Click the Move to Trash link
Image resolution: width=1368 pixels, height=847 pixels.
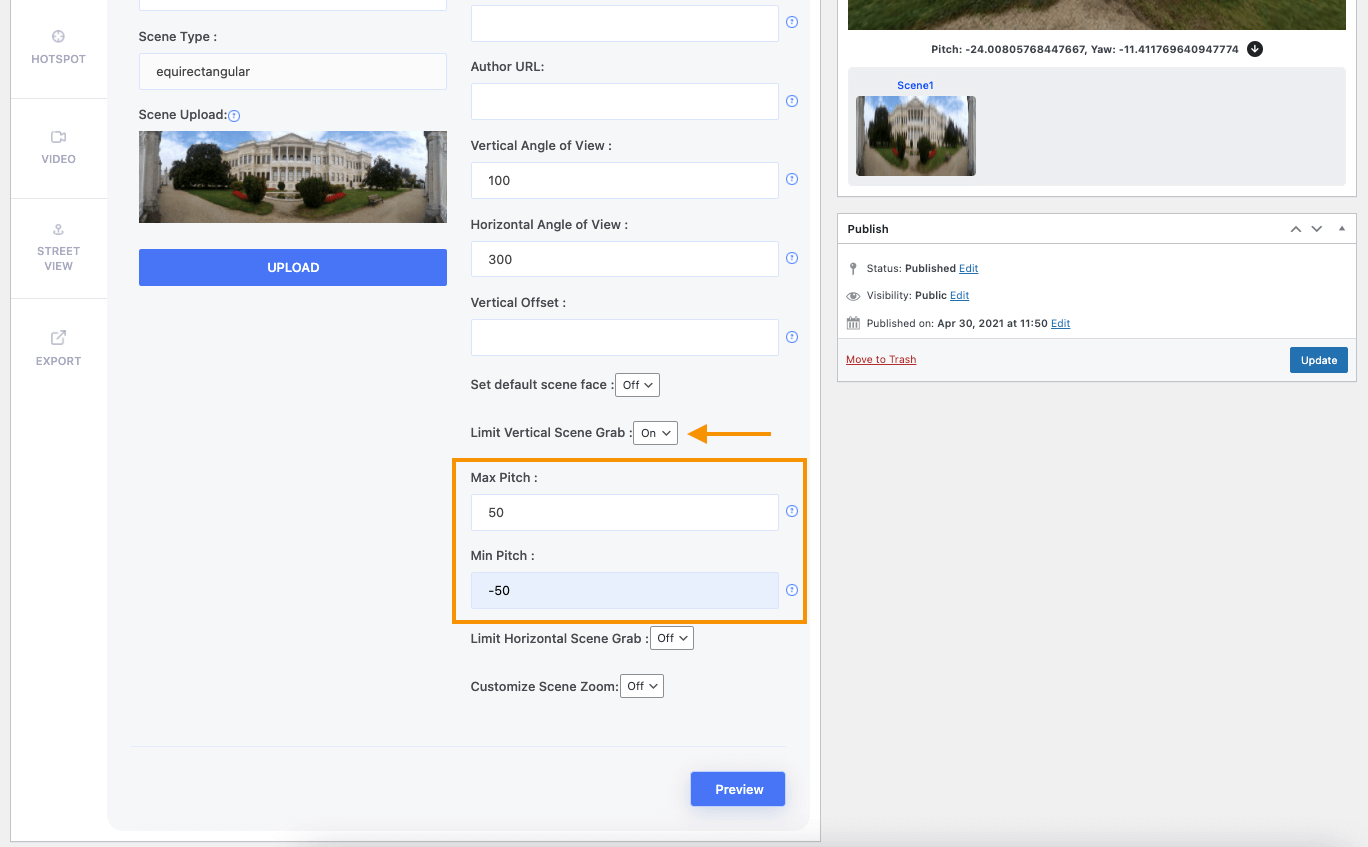[881, 360]
